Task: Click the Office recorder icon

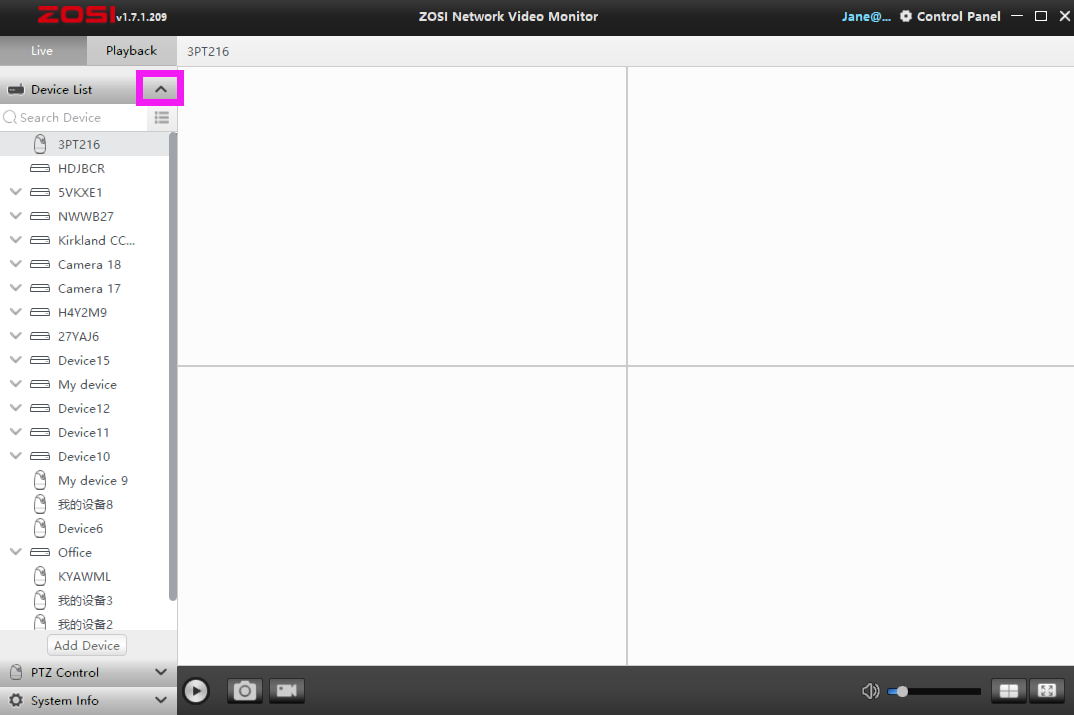Action: click(40, 552)
